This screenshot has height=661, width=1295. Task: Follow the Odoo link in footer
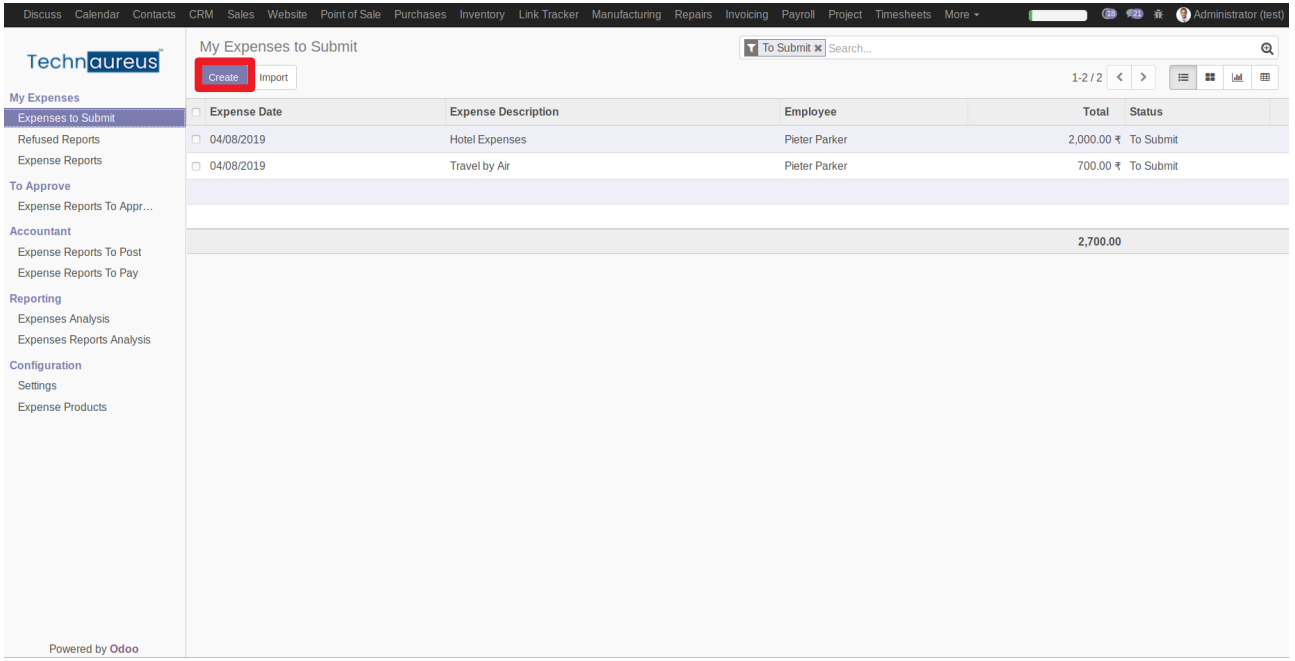pyautogui.click(x=124, y=649)
